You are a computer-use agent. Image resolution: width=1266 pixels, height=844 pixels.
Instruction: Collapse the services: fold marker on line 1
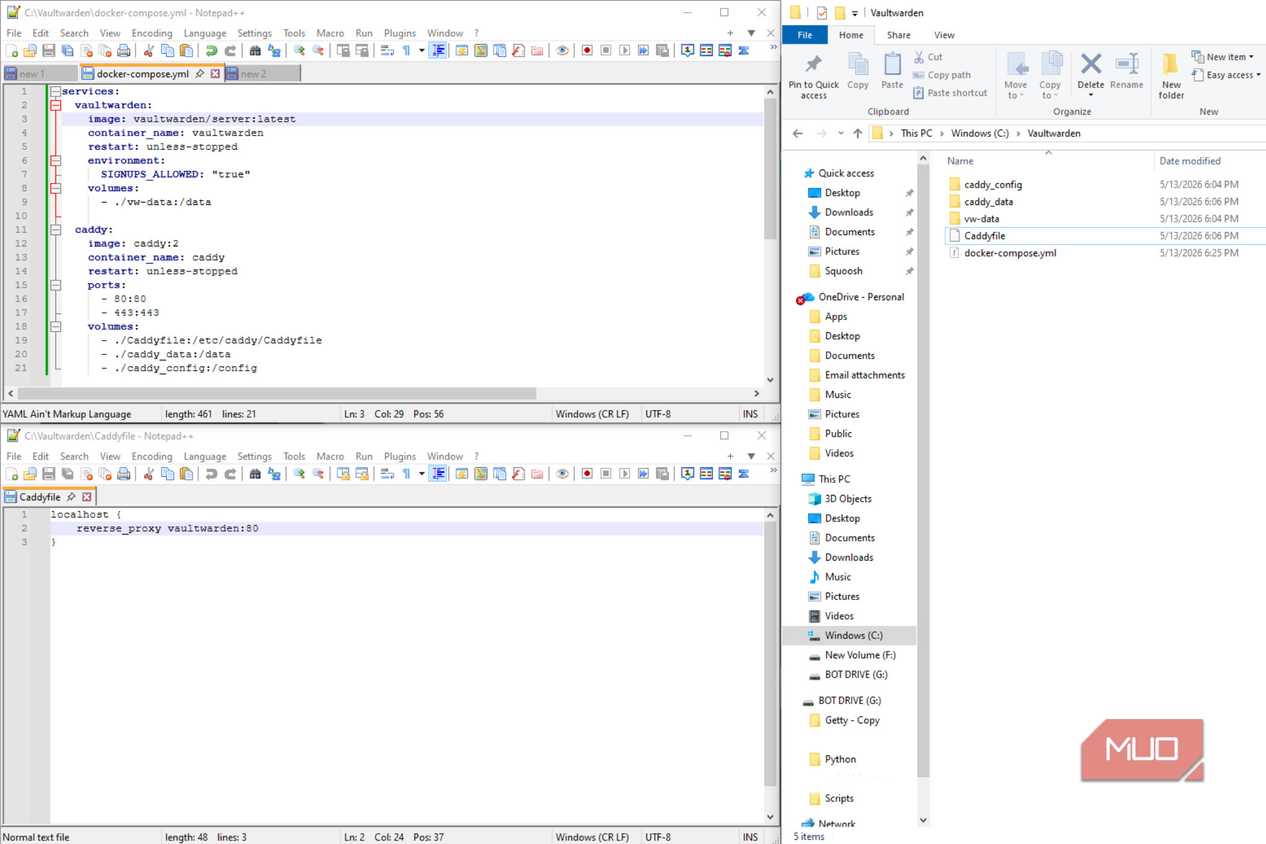pos(56,91)
